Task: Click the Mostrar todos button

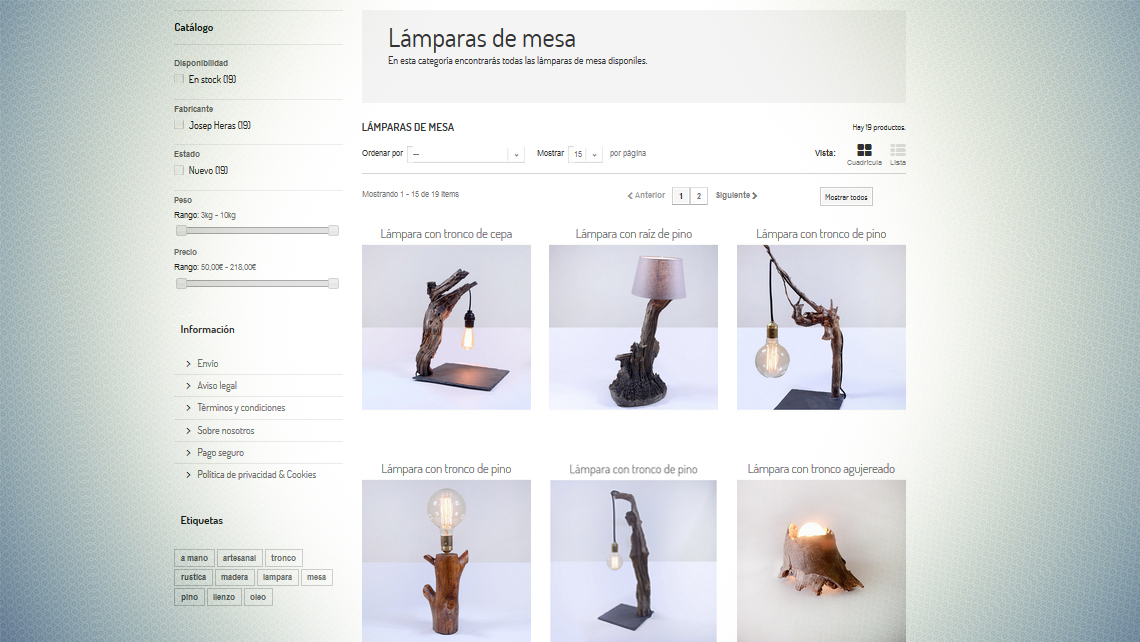Action: [x=845, y=195]
